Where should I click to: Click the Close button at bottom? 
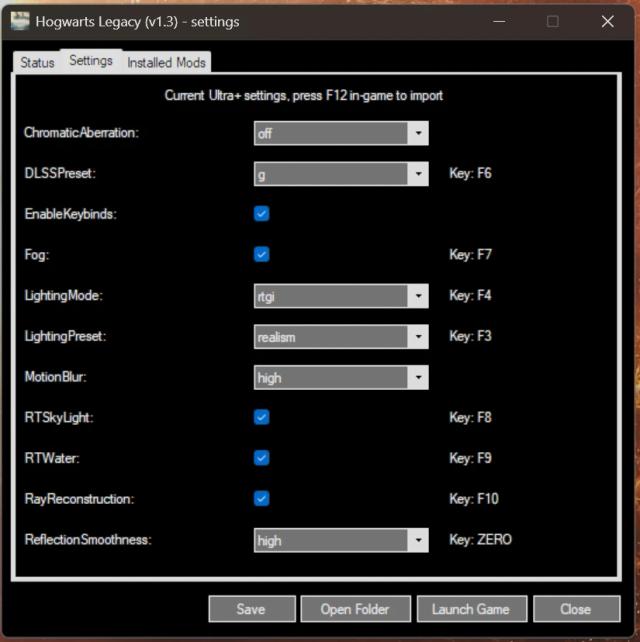[577, 609]
